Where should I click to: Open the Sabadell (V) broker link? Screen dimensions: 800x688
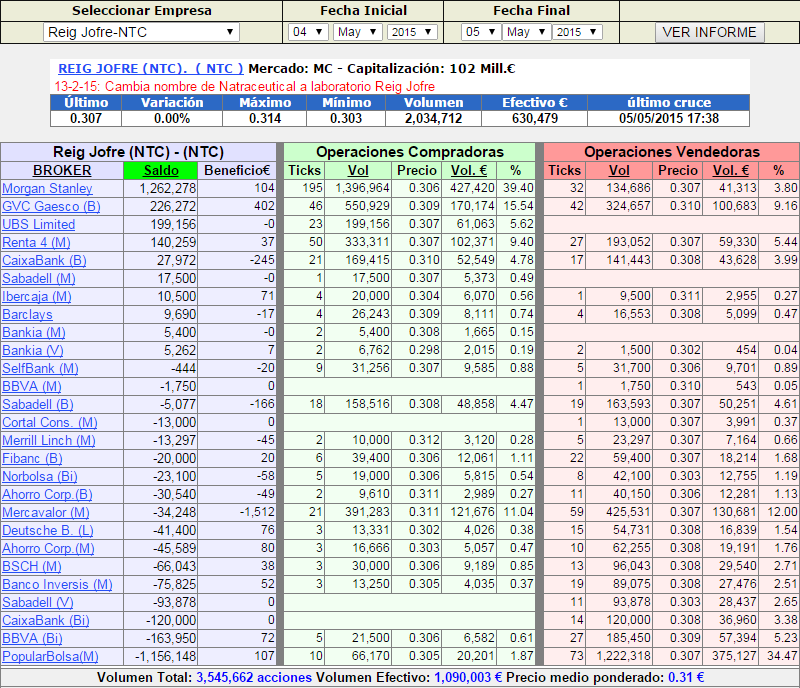[x=38, y=603]
